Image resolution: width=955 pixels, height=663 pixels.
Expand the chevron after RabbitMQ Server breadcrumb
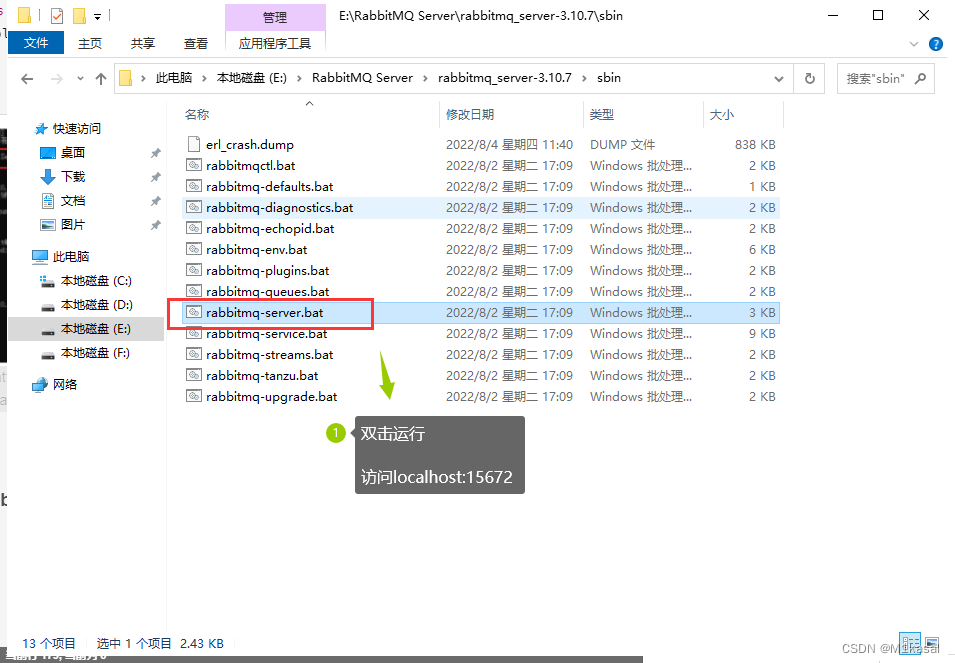(x=425, y=78)
